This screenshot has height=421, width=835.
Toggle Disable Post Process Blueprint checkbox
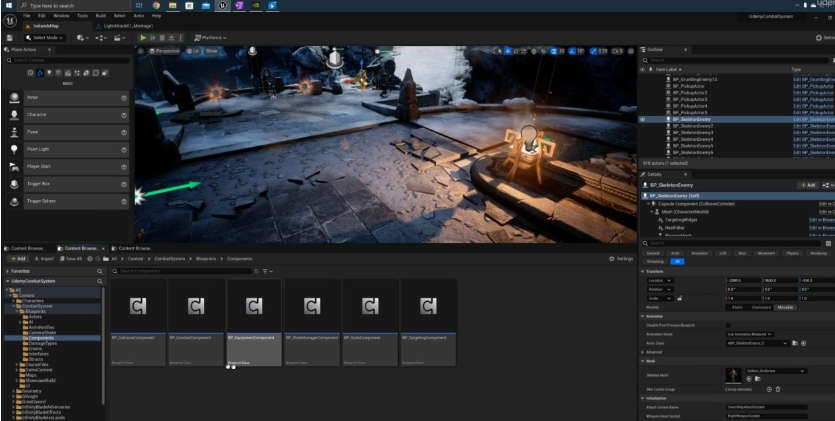coord(728,325)
